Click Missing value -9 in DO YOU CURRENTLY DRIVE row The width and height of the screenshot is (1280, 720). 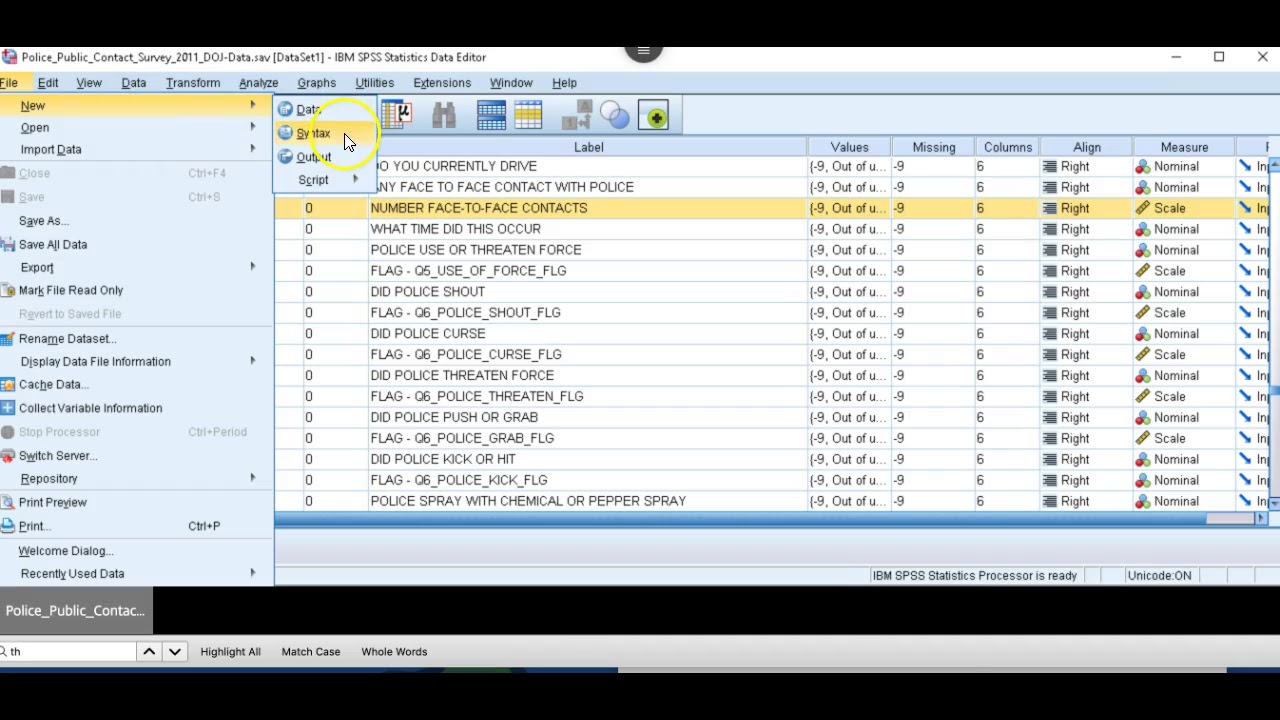(x=899, y=166)
